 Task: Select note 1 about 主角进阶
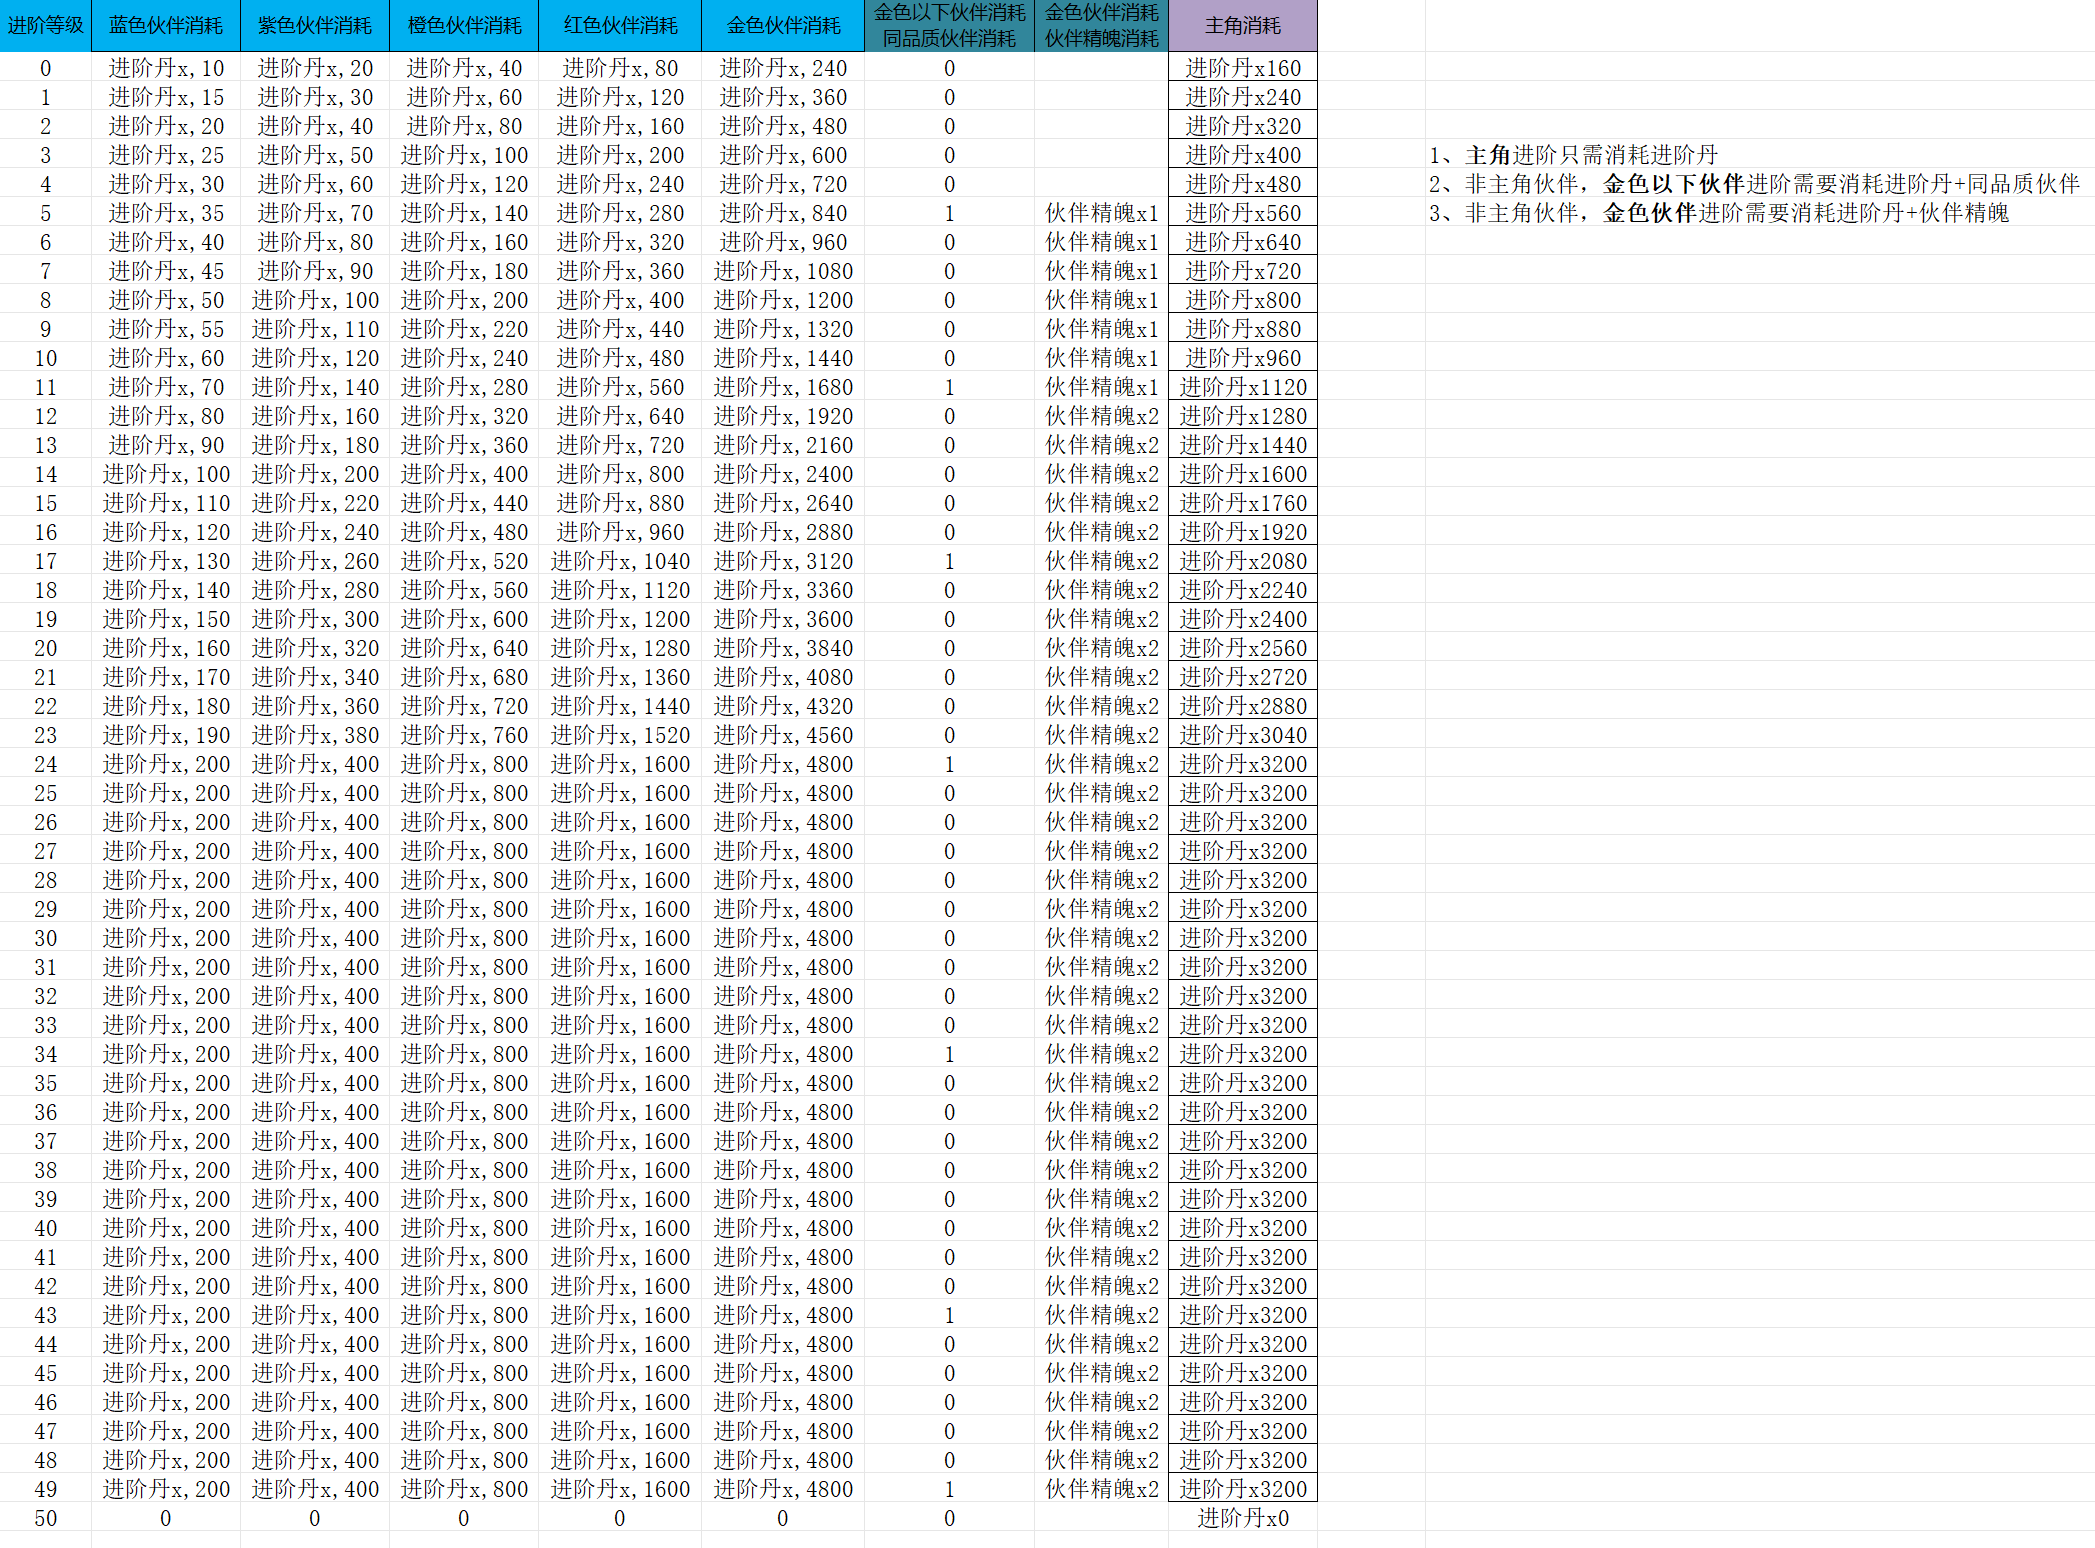click(x=1573, y=155)
